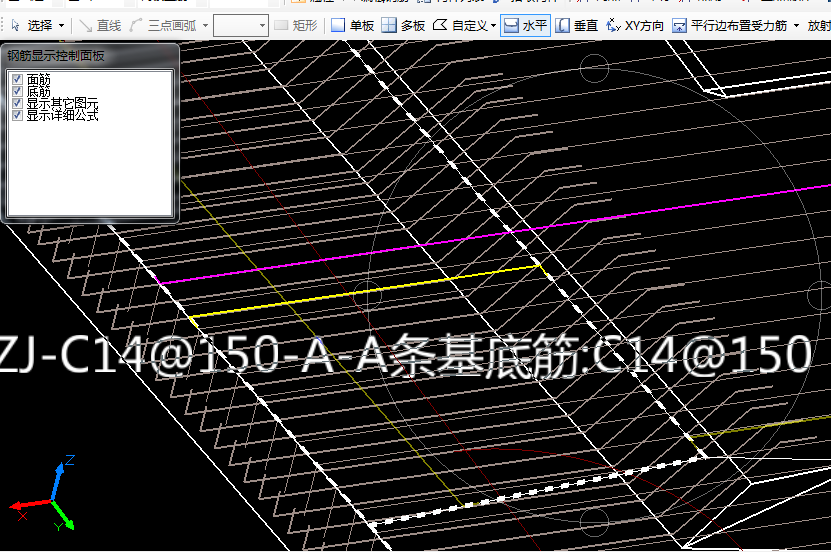
Task: Choose the 三点画弧 three-point arc tool
Action: pyautogui.click(x=164, y=25)
